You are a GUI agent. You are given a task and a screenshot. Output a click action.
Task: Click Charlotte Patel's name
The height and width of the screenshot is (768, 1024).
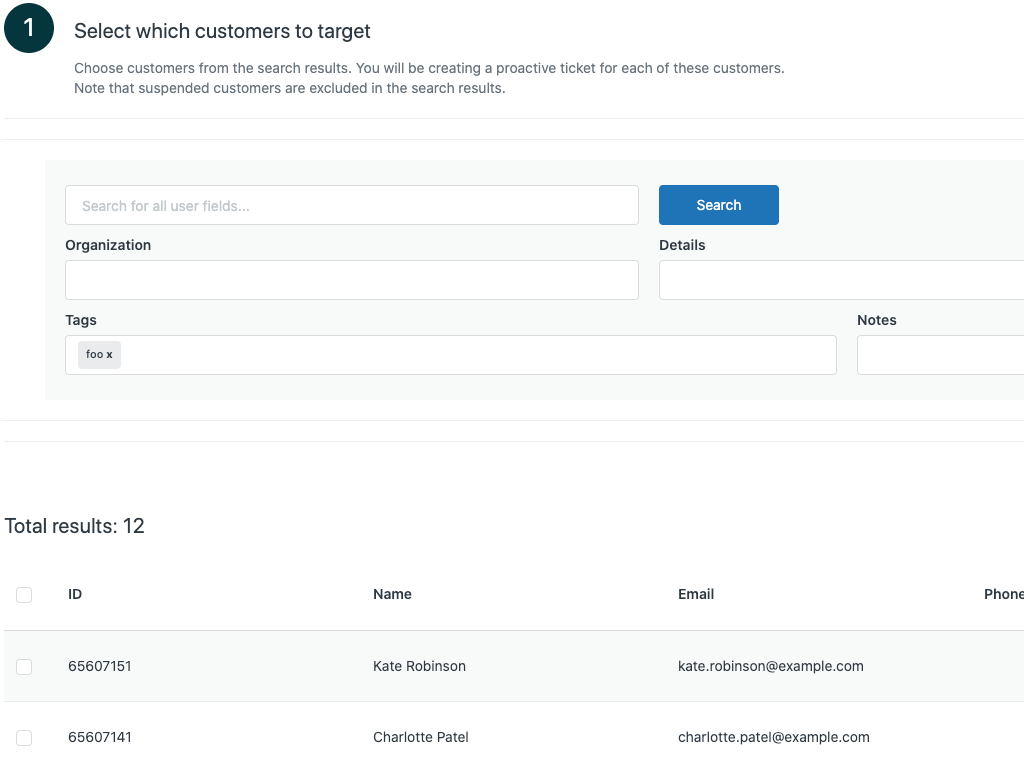pos(420,737)
